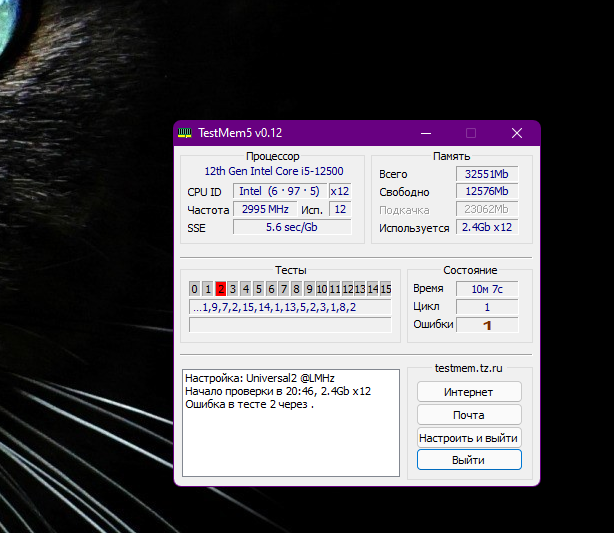Select test indicator 14
This screenshot has width=614, height=533.
tap(373, 289)
